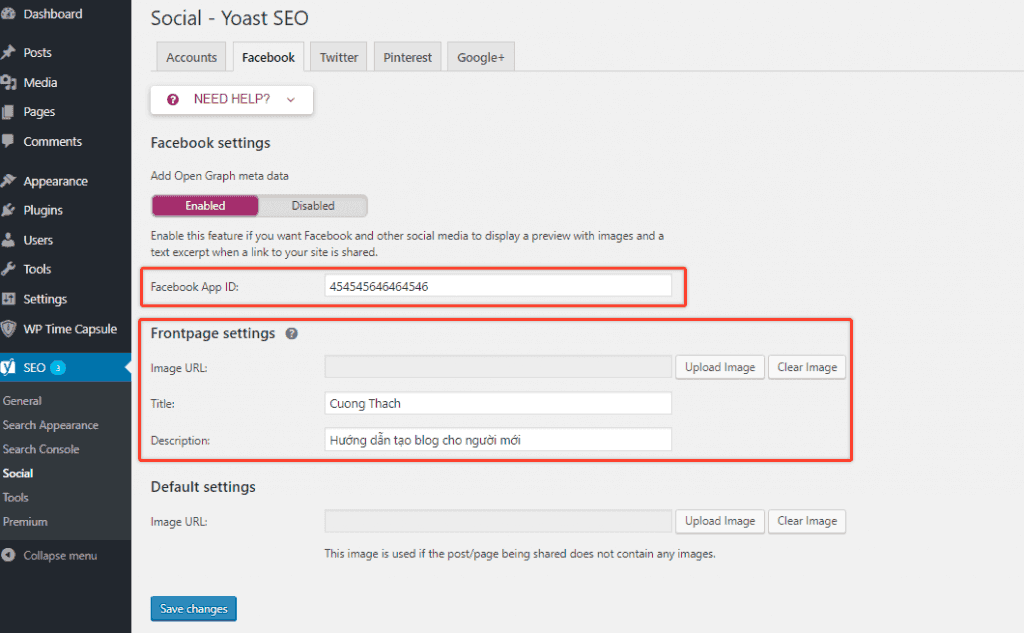Expand the NEED HELP? dropdown chevron
The height and width of the screenshot is (633, 1024).
(291, 99)
